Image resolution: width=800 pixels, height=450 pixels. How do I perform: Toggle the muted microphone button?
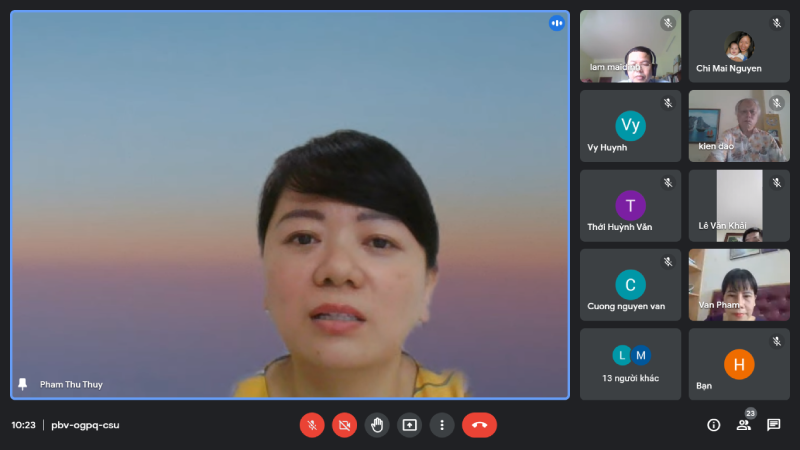[x=312, y=425]
